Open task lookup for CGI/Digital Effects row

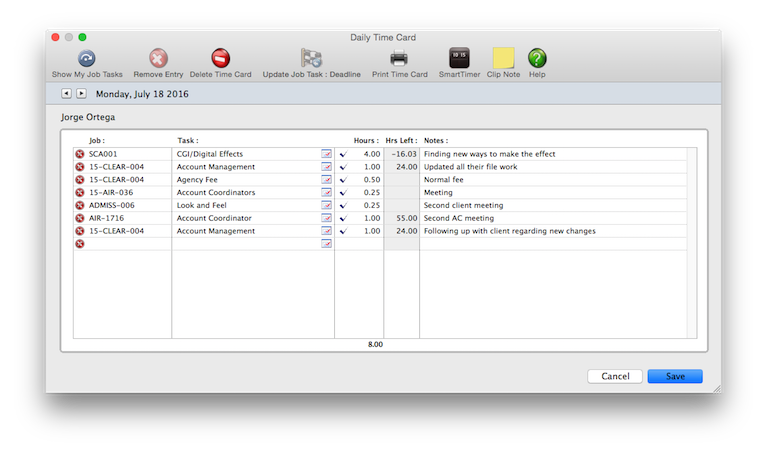tap(326, 155)
